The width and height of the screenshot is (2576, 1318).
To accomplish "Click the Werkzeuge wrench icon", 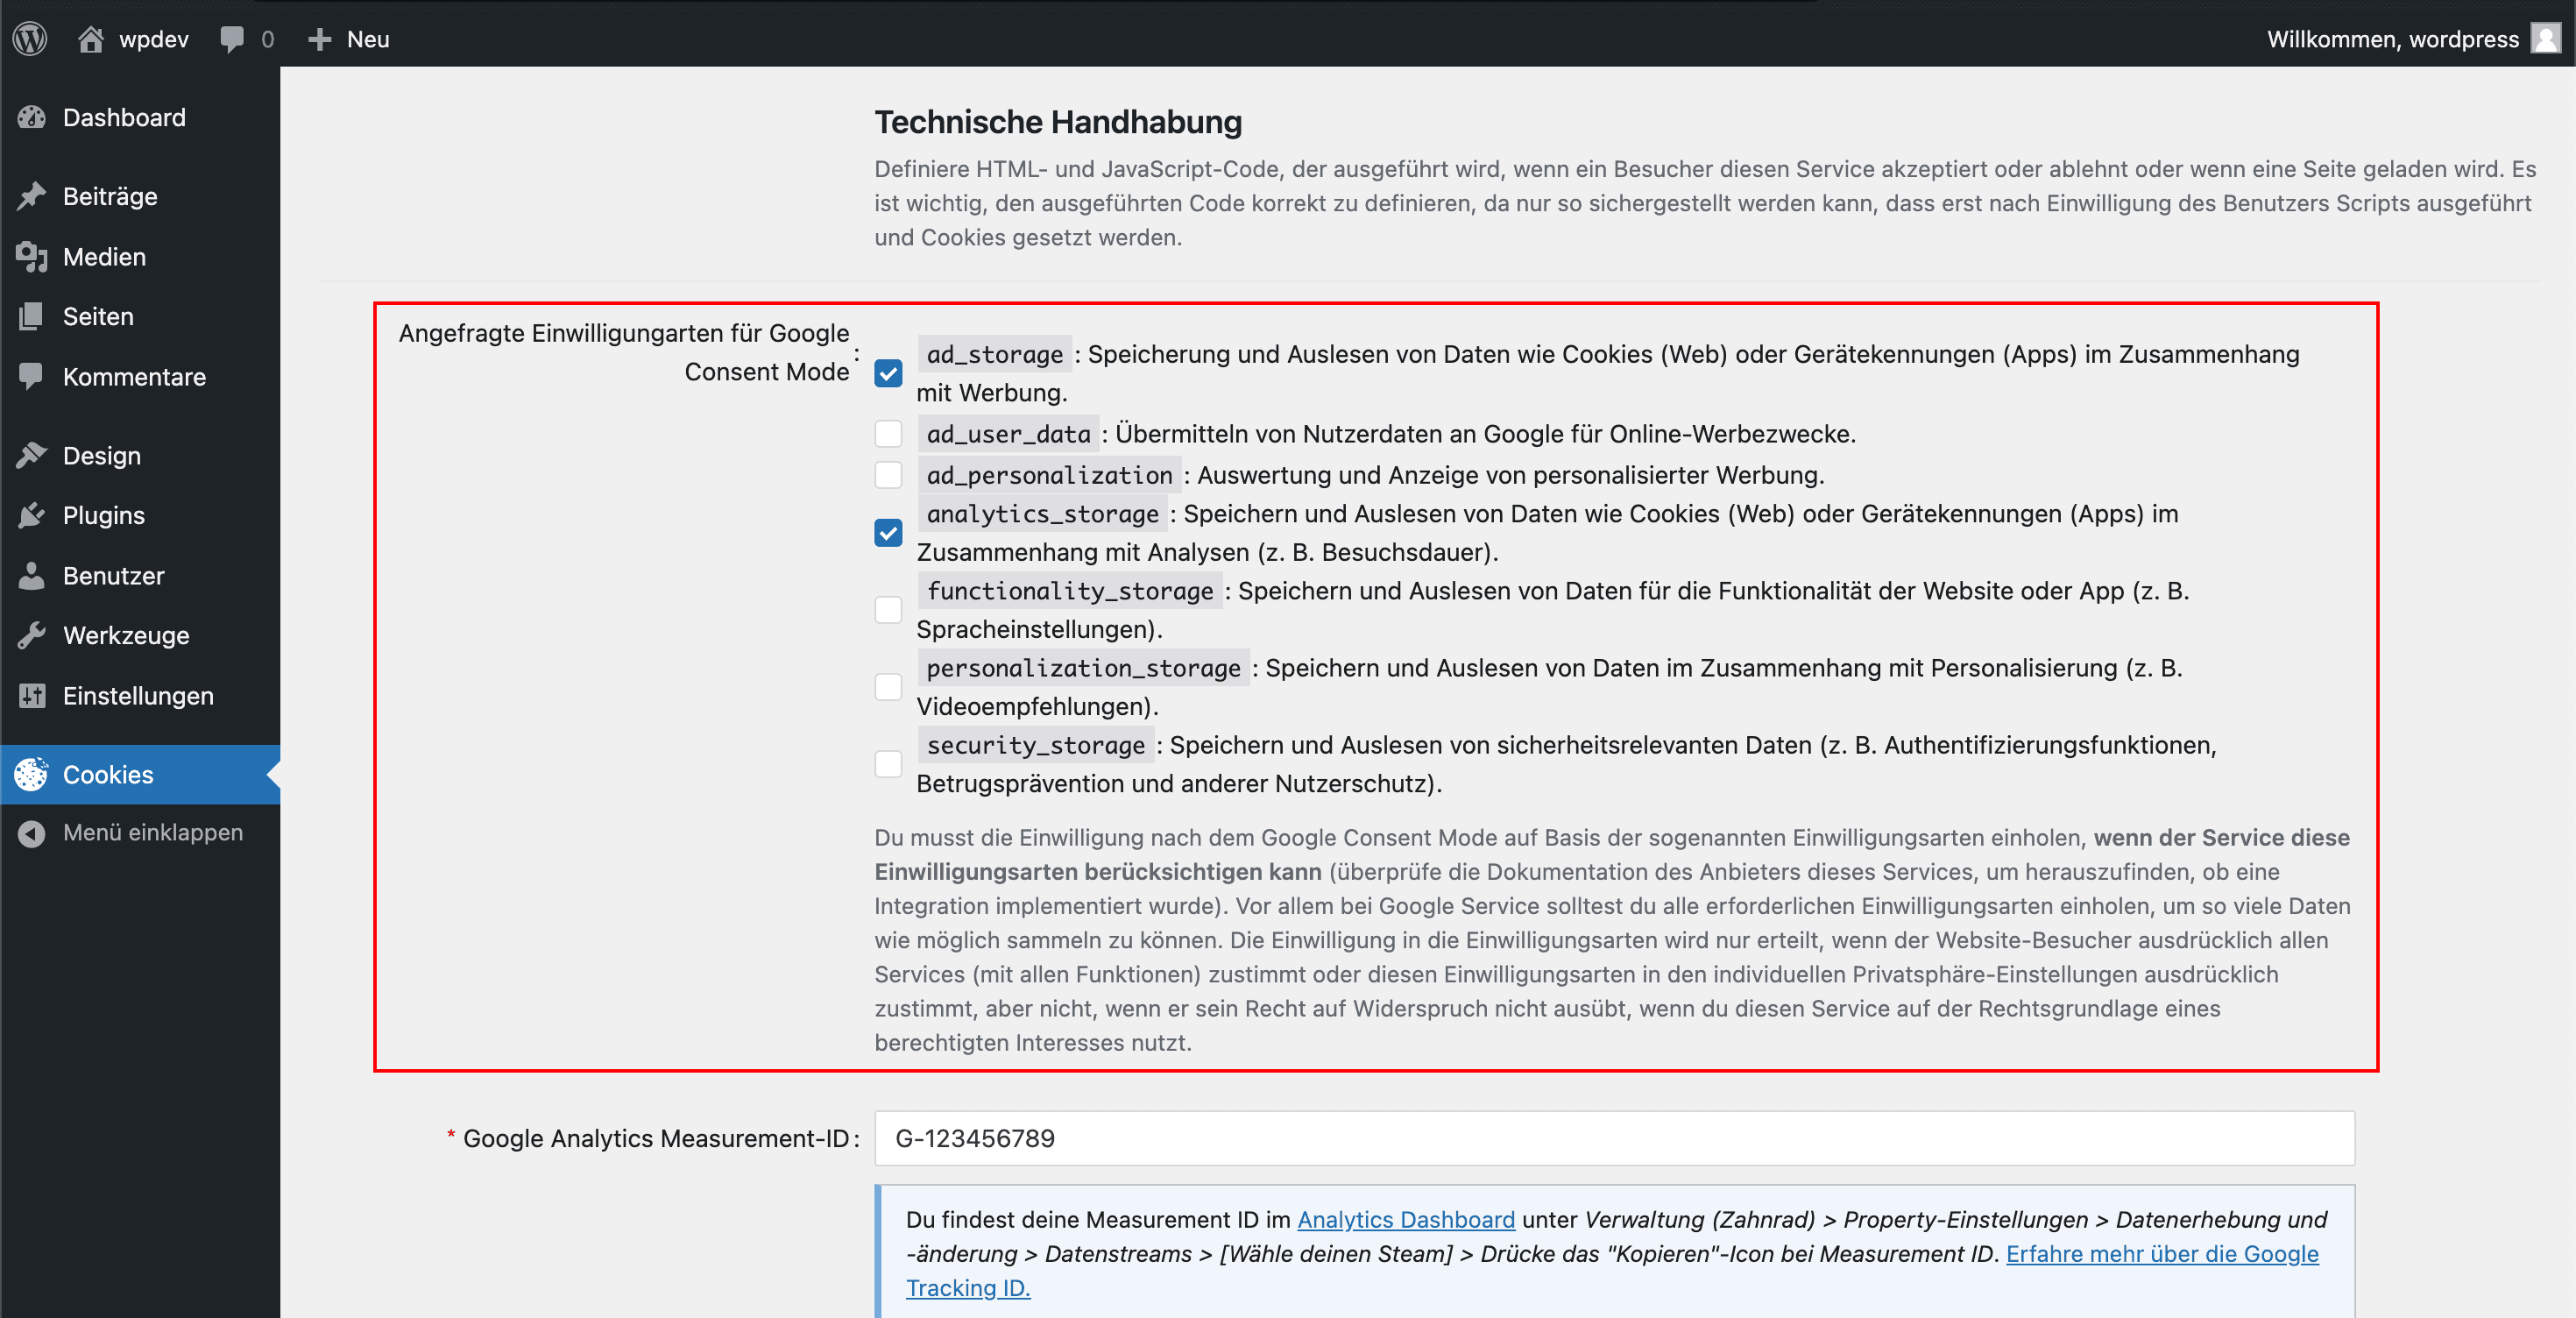I will (x=32, y=635).
